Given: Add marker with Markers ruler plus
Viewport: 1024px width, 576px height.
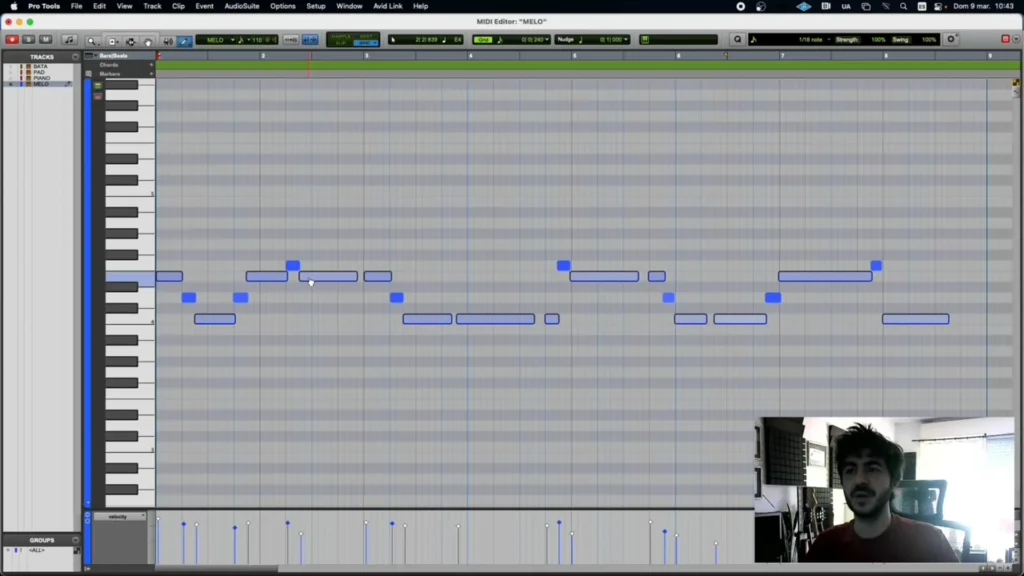Looking at the screenshot, I should [x=152, y=74].
